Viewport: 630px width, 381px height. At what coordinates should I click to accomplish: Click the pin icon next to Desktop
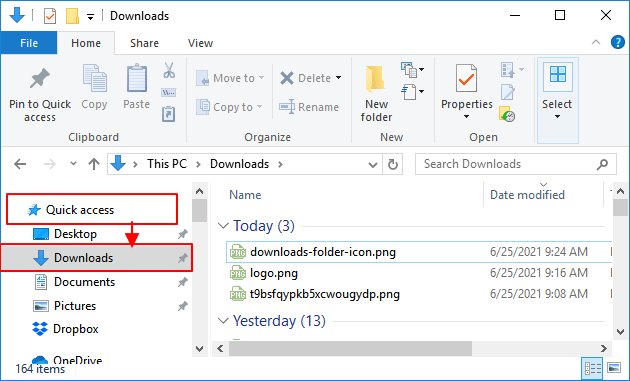[183, 234]
